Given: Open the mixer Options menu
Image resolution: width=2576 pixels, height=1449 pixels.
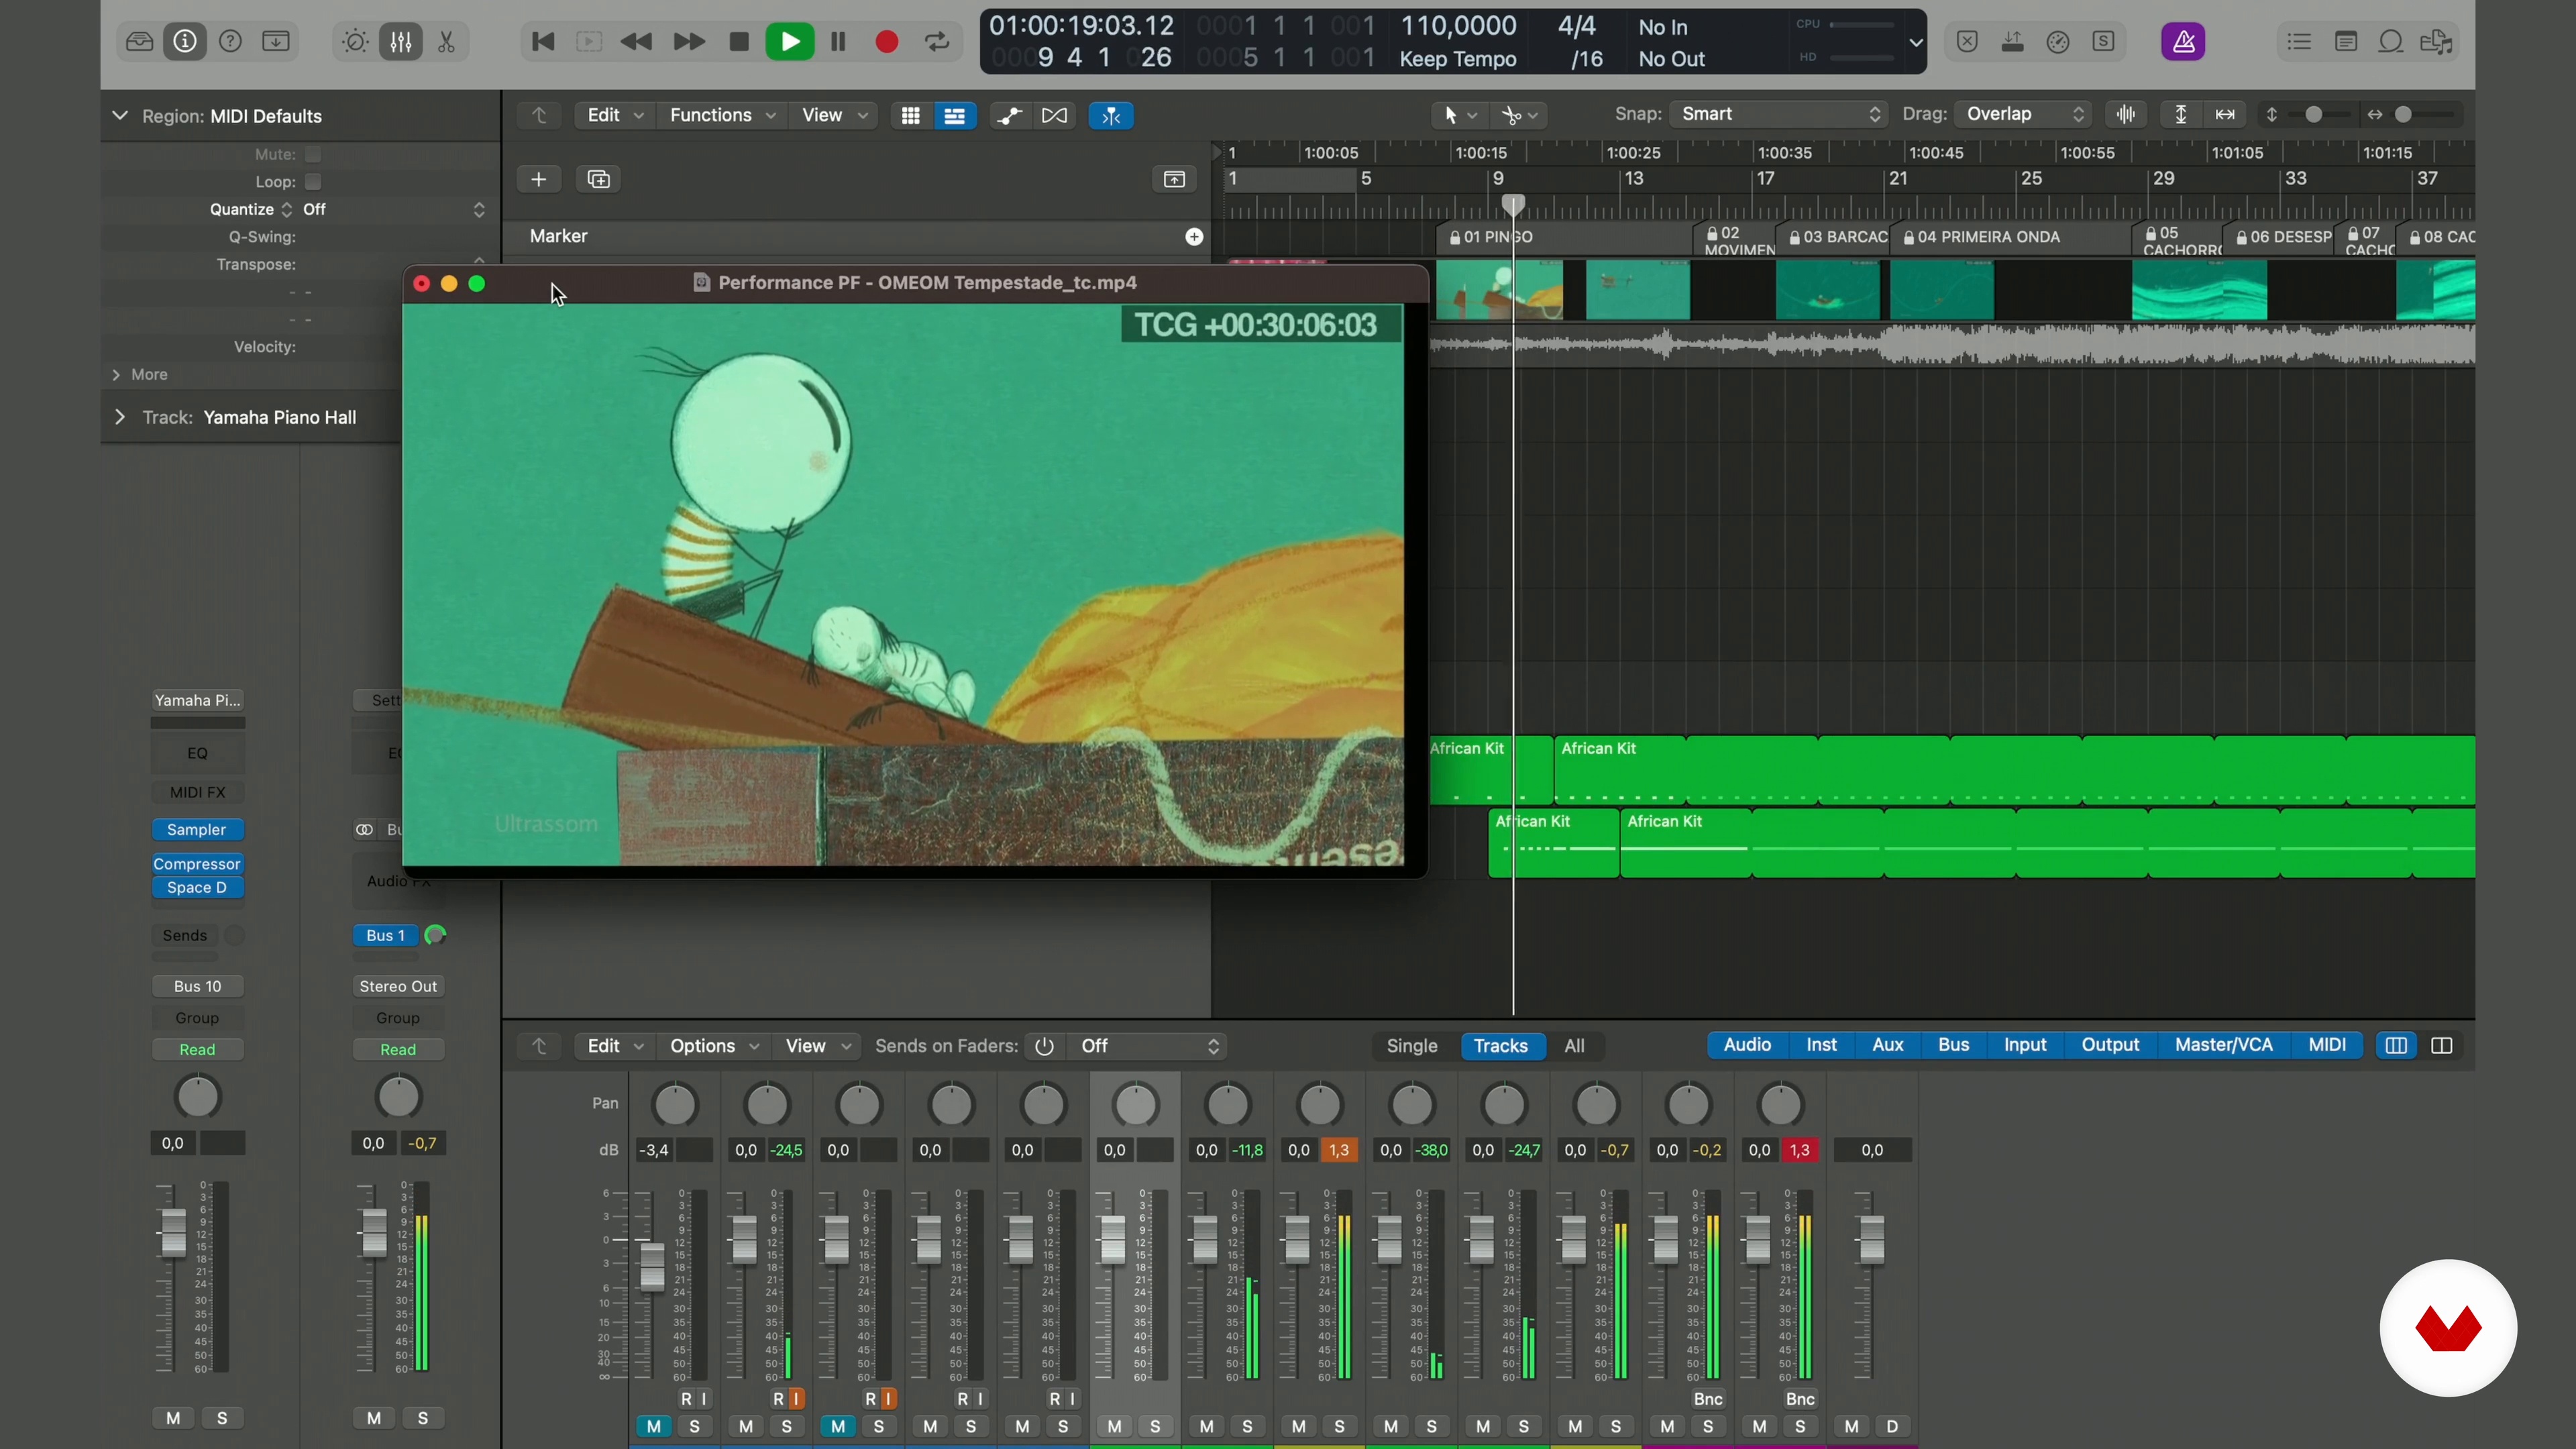Looking at the screenshot, I should pyautogui.click(x=713, y=1046).
